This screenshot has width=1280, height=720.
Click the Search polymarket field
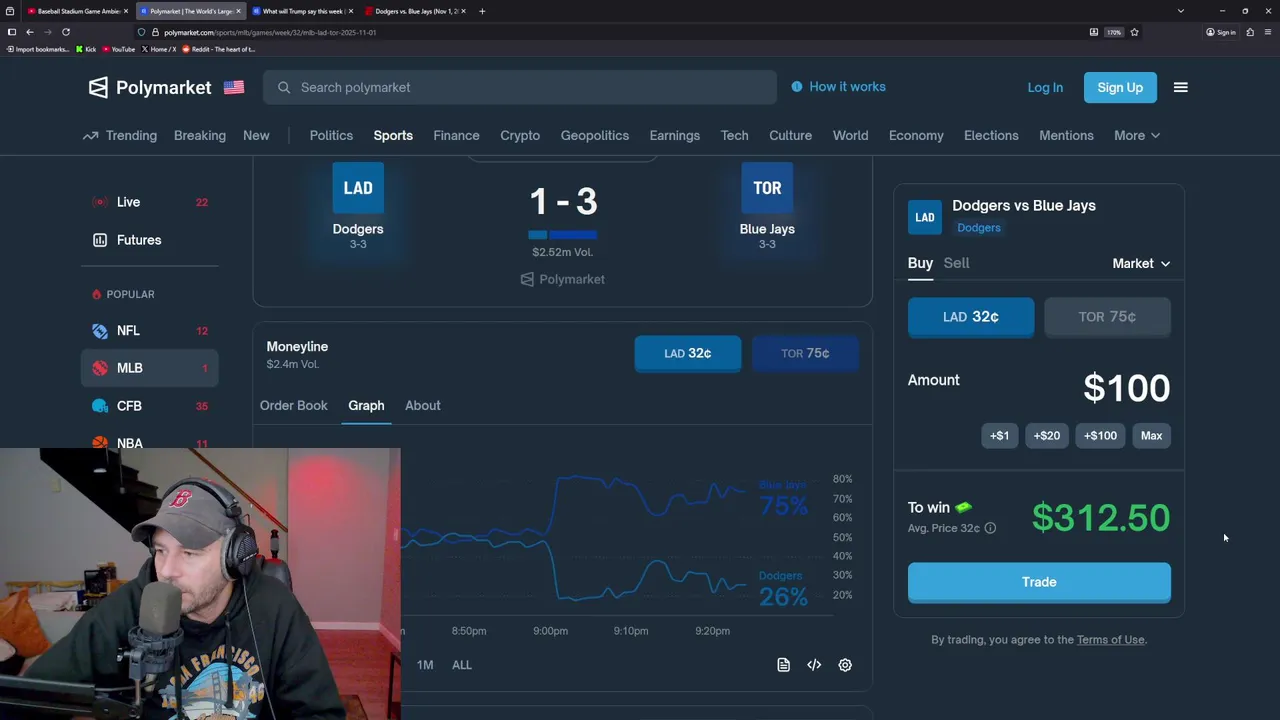(x=520, y=87)
